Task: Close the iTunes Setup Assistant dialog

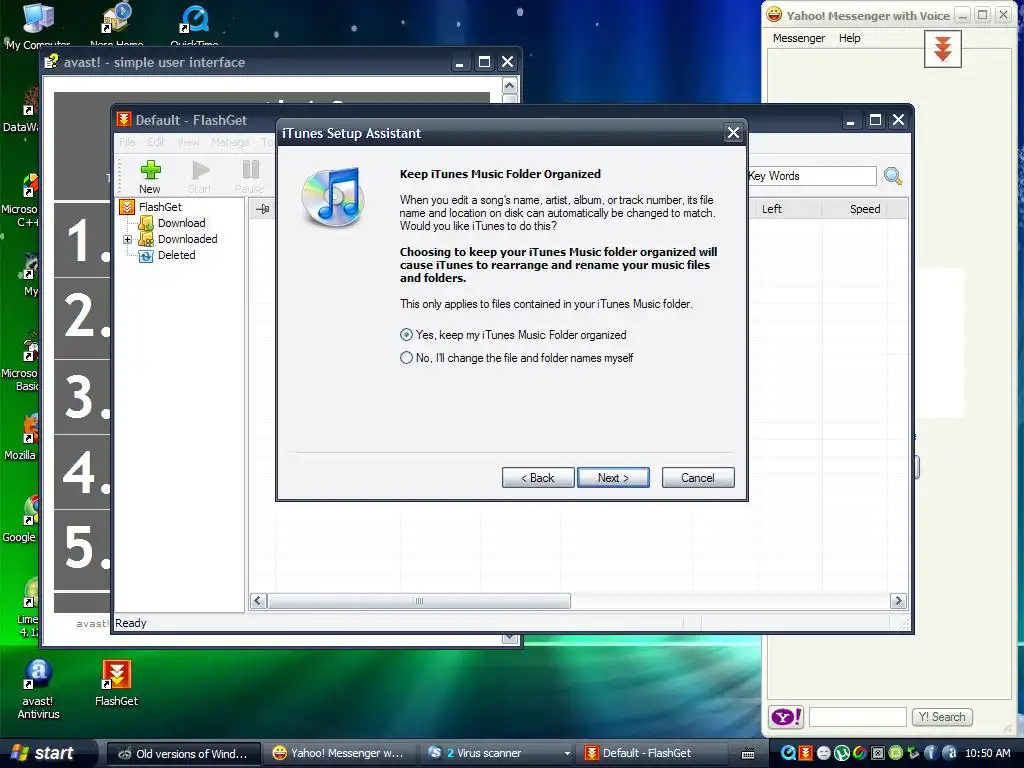Action: pos(733,133)
